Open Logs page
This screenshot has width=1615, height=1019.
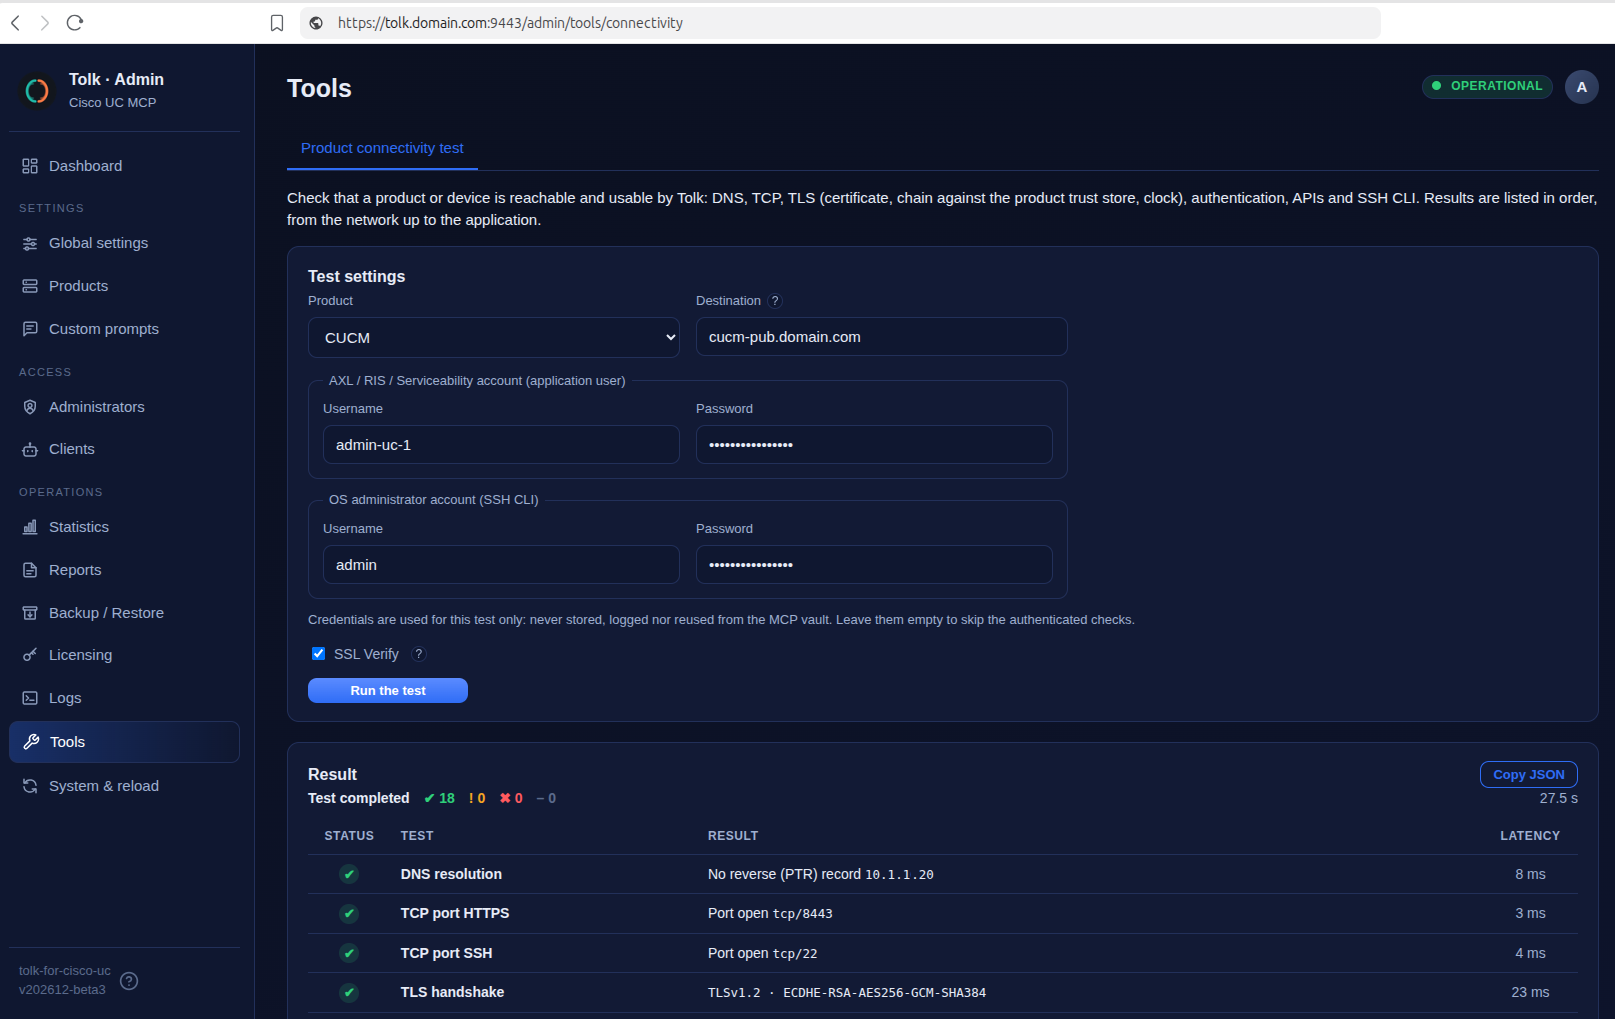(x=124, y=698)
